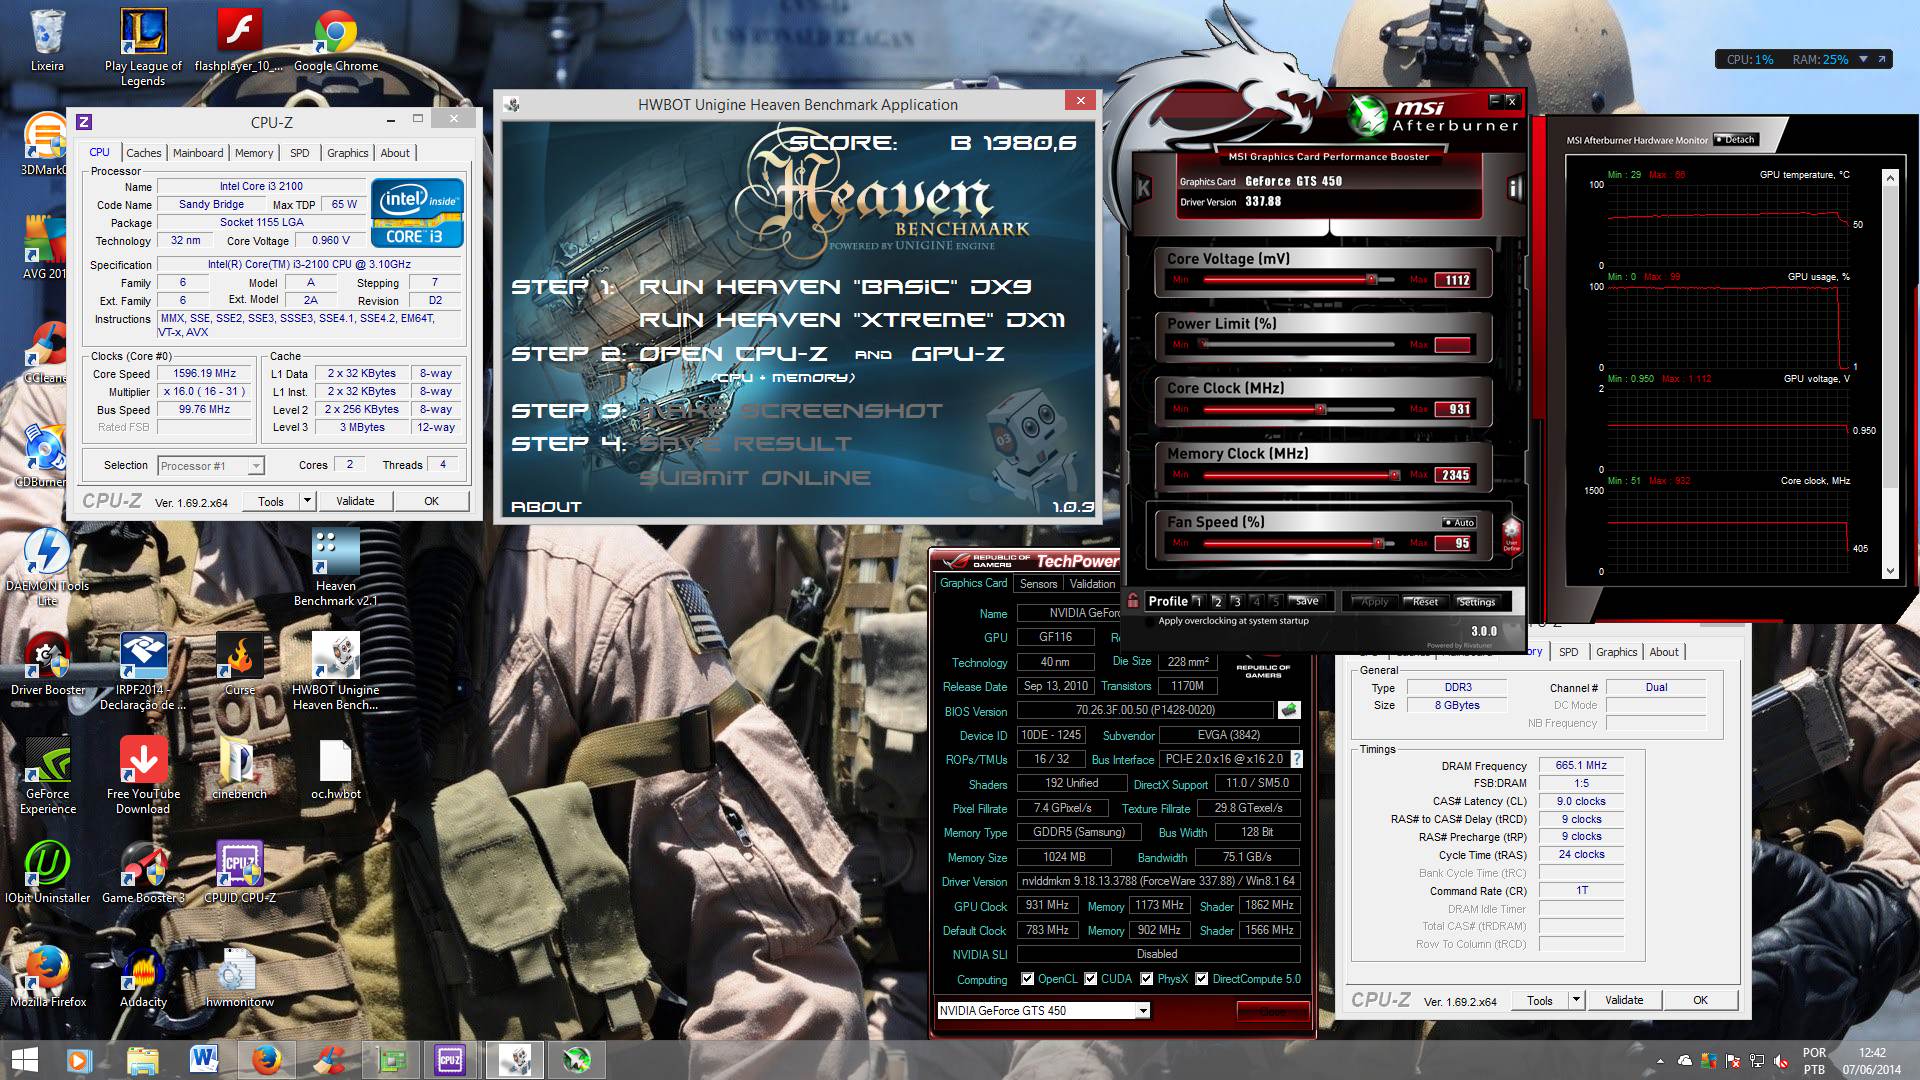The image size is (1920, 1080).
Task: Open Audacity desktop shortcut
Action: [143, 976]
